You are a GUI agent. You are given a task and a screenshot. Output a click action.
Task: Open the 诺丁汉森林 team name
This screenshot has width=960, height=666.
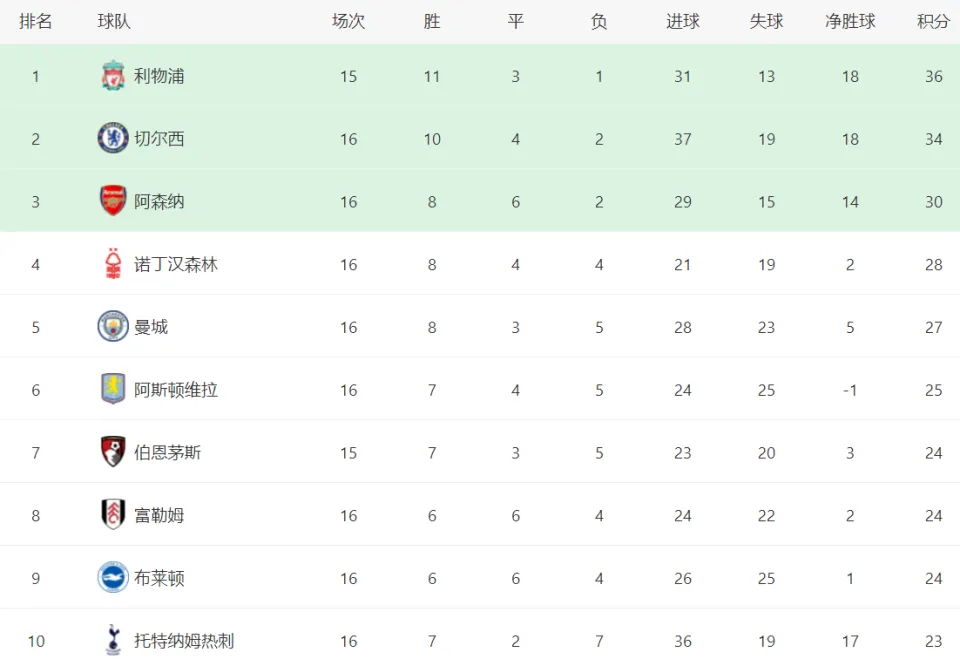[x=176, y=264]
